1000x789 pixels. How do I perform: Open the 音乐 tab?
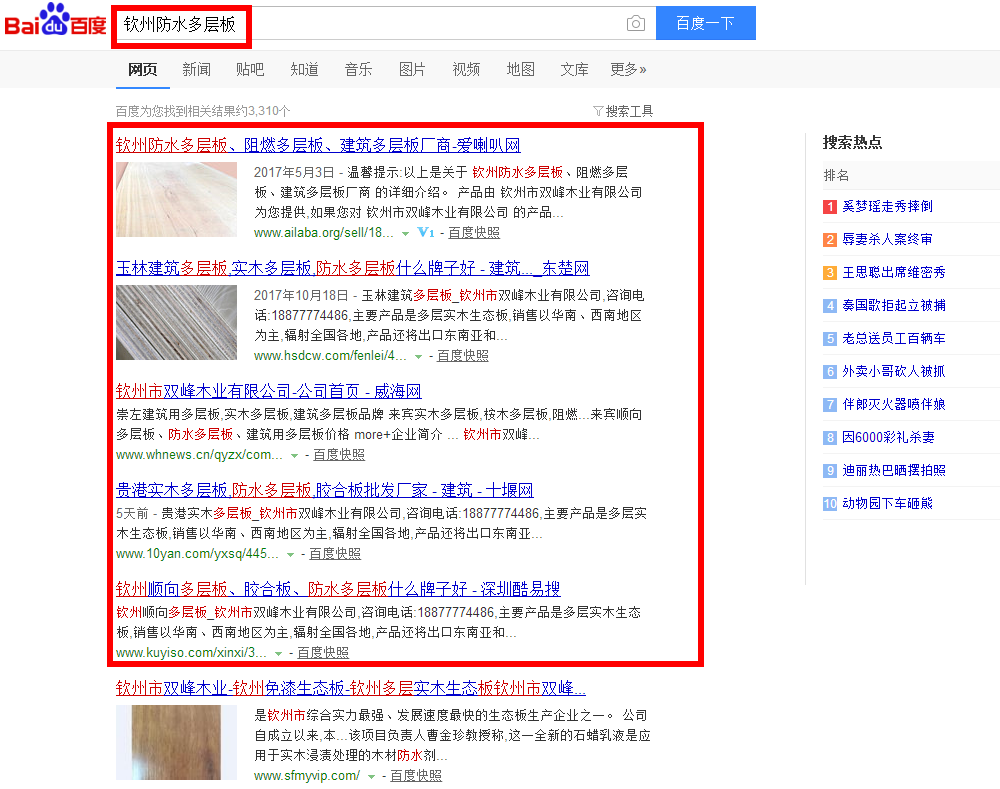(x=358, y=70)
